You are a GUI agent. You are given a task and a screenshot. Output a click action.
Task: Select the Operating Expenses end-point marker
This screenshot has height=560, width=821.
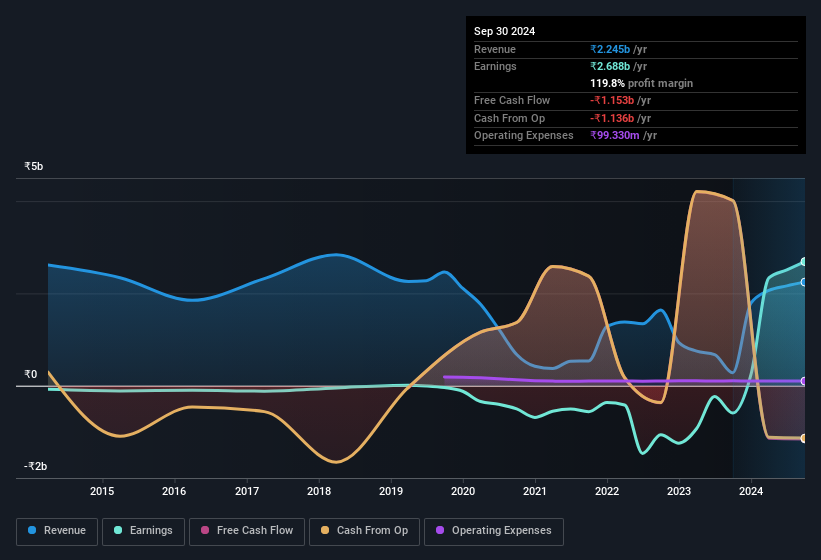804,381
